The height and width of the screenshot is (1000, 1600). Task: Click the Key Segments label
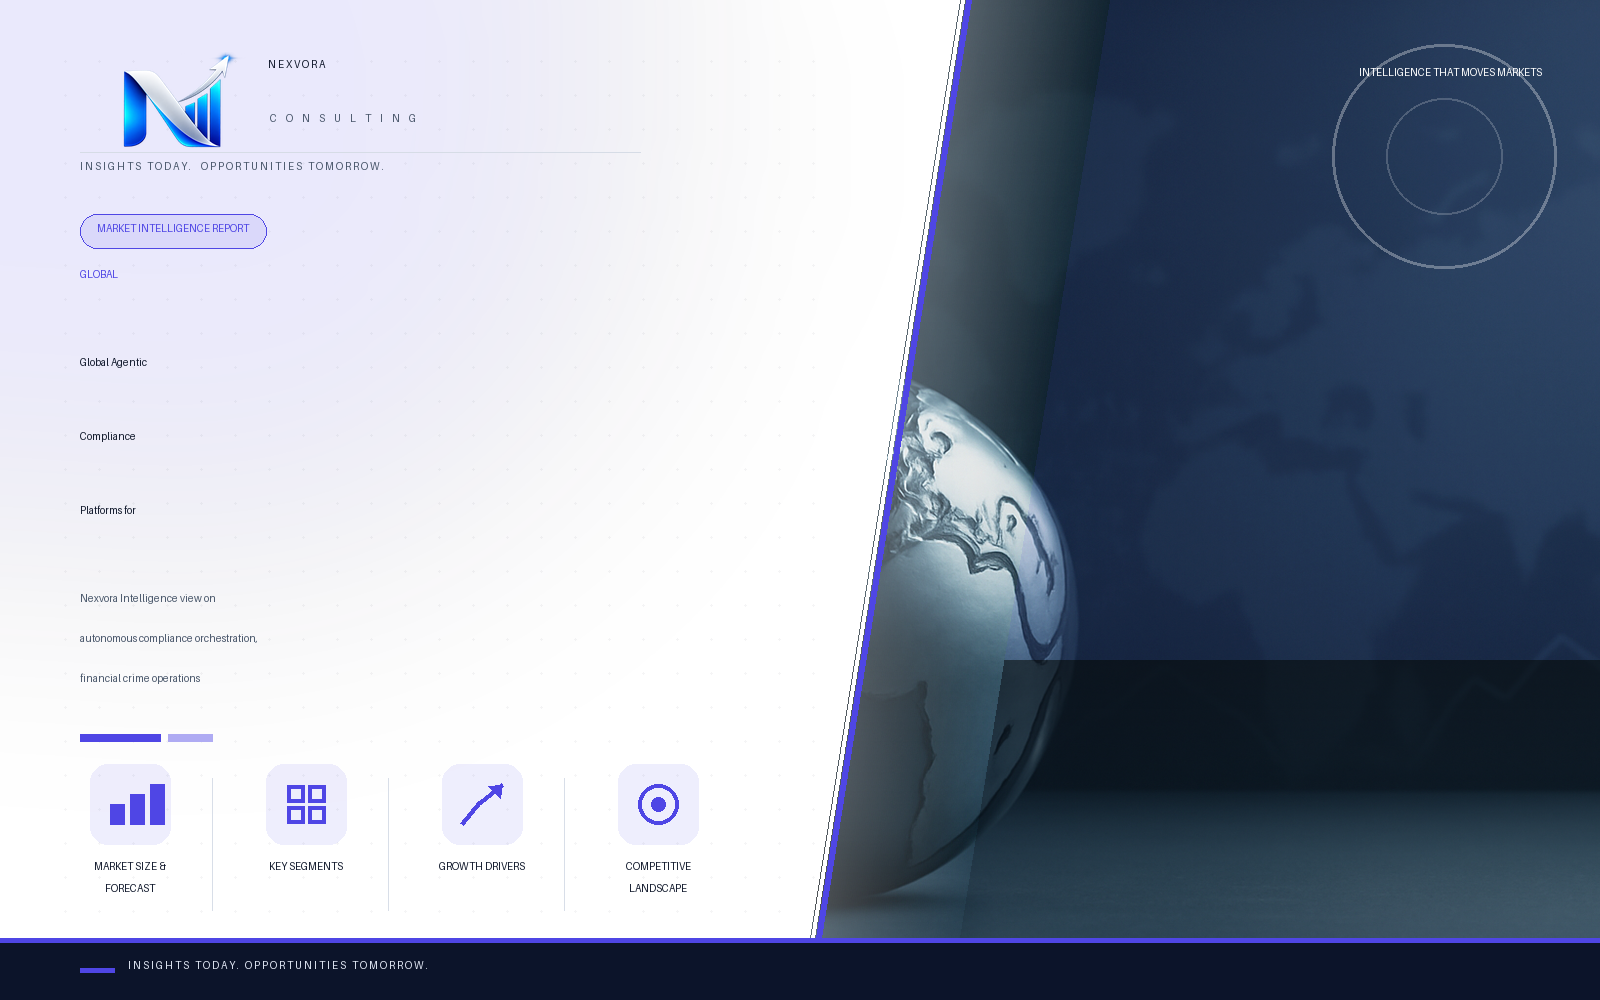click(x=306, y=866)
